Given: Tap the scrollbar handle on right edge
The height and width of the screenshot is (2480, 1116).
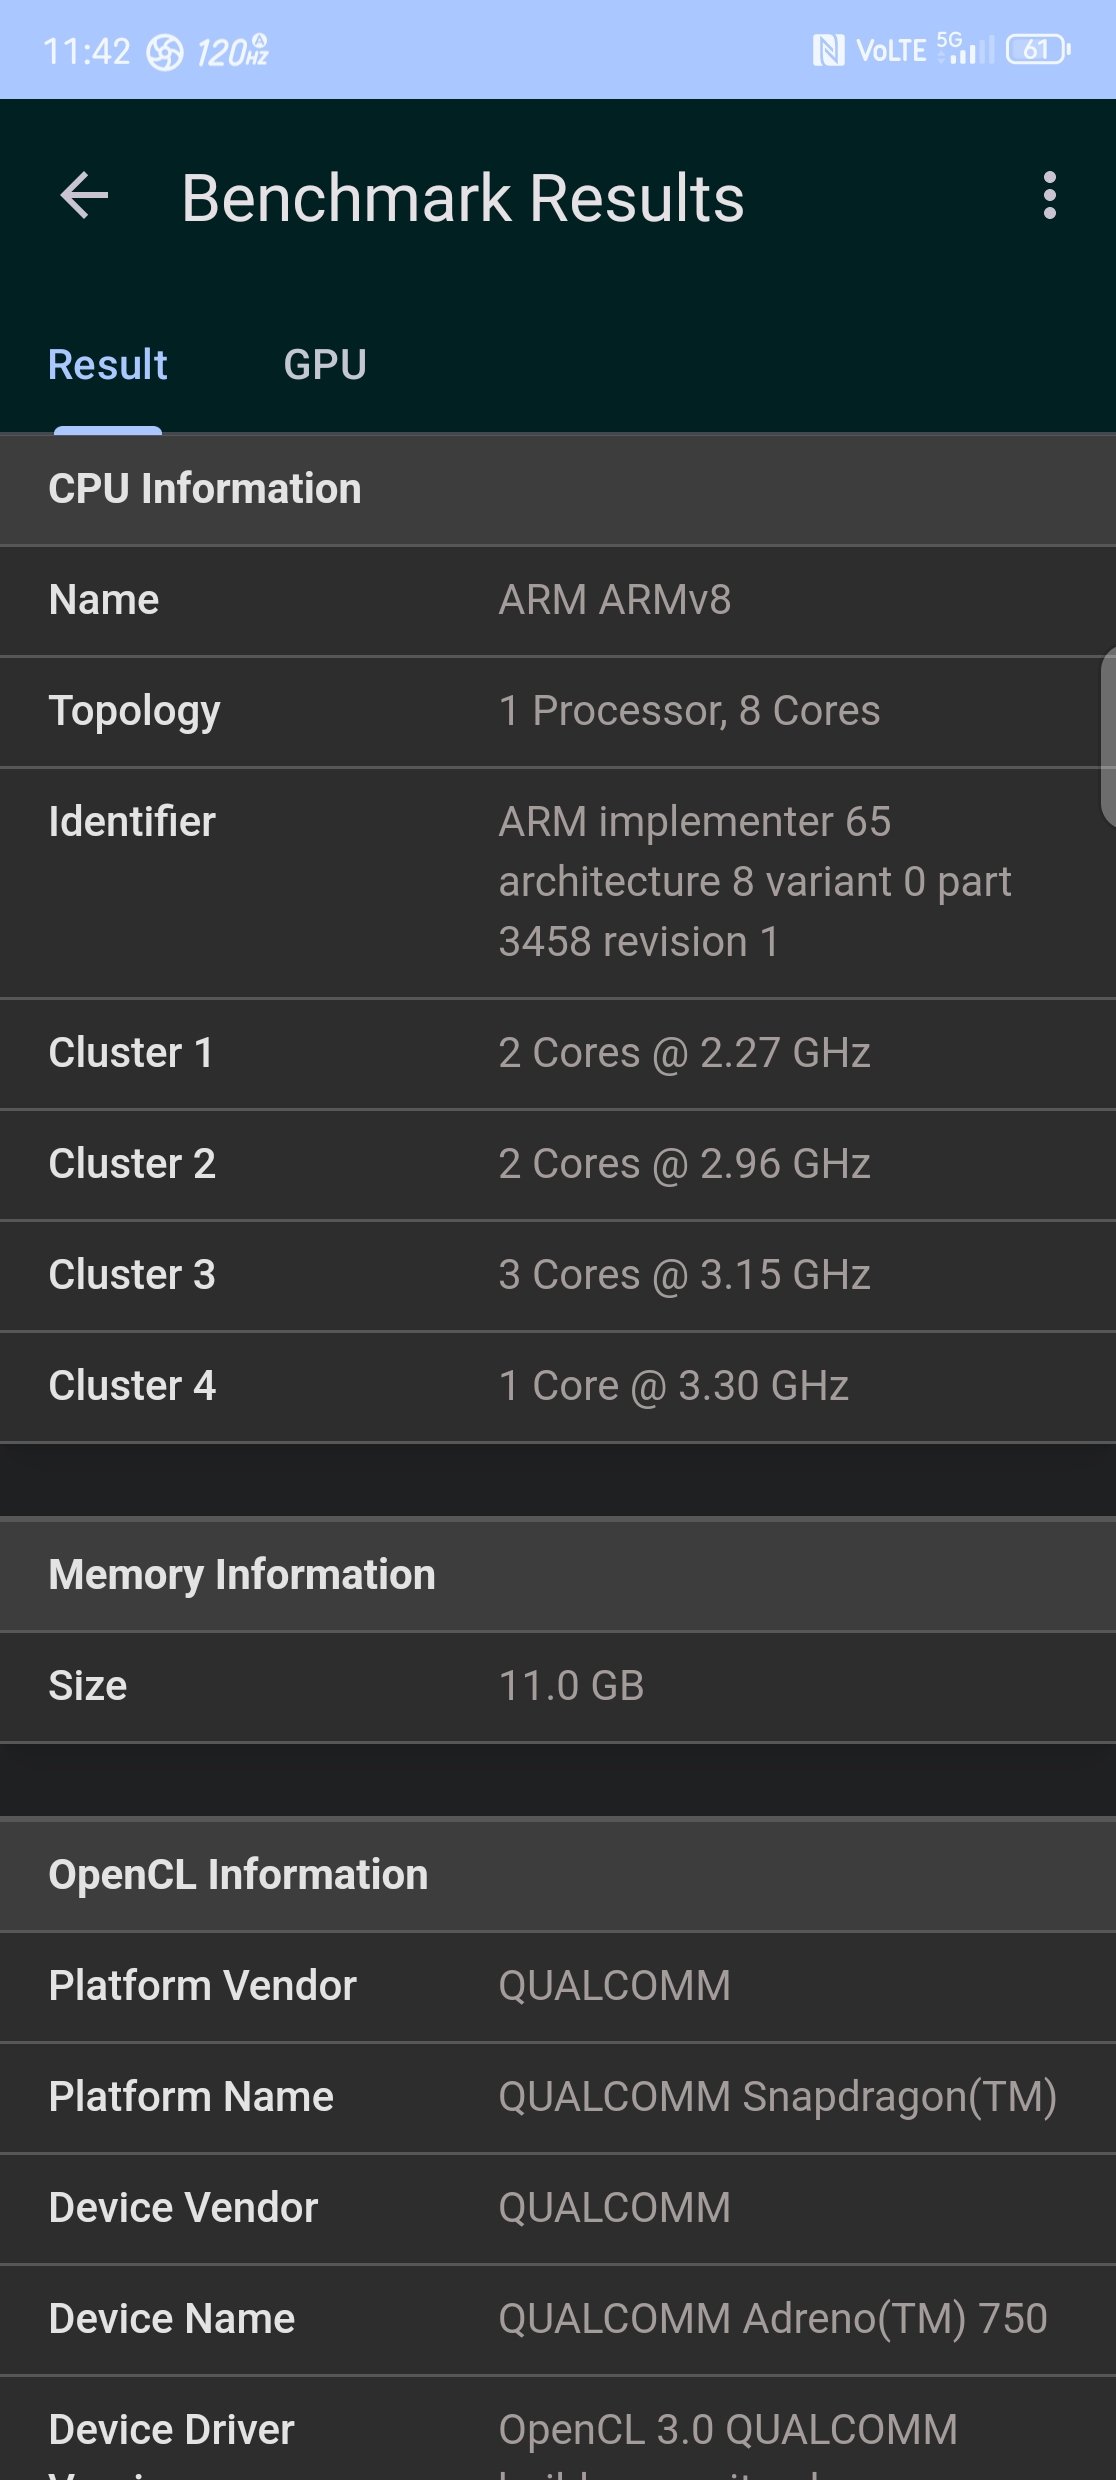Looking at the screenshot, I should [1108, 738].
